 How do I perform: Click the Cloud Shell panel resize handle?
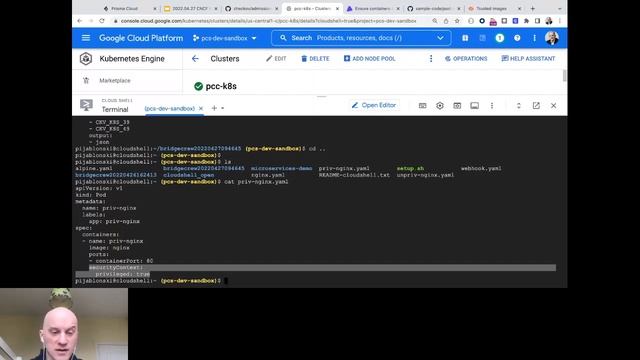pos(321,97)
